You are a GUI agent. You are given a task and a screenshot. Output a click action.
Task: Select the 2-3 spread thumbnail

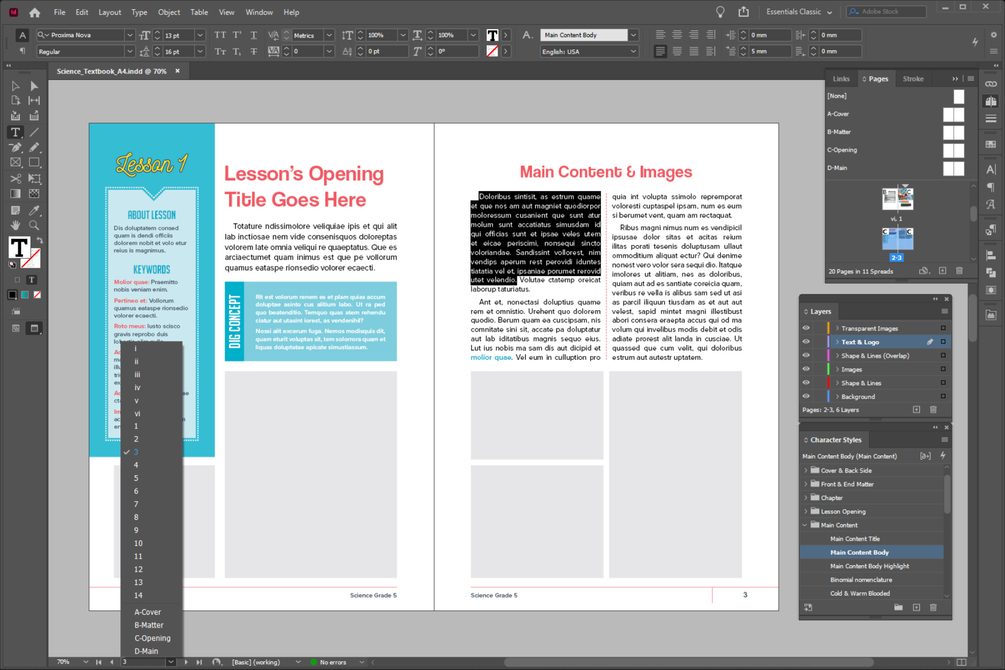pyautogui.click(x=897, y=240)
